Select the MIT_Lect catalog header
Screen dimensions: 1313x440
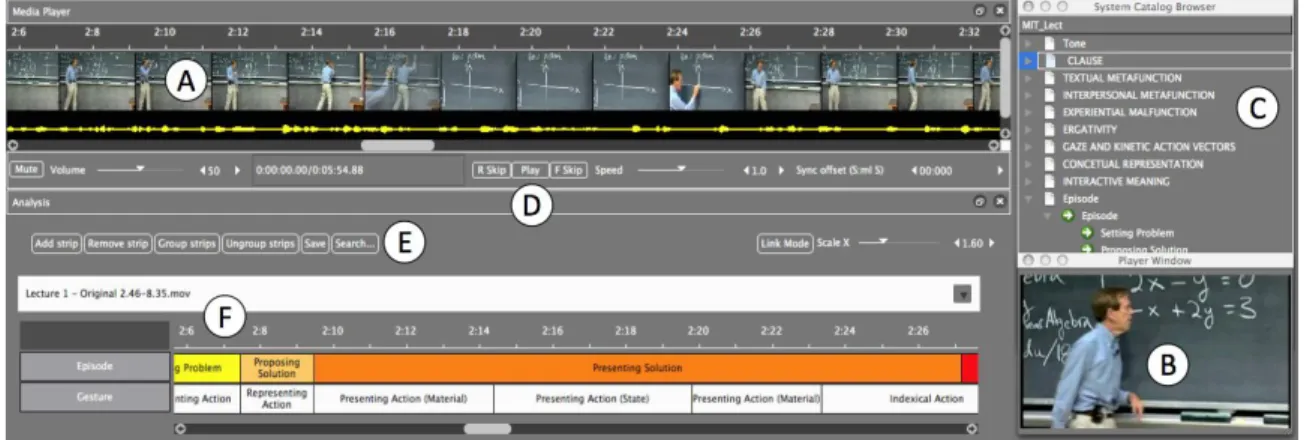tap(1155, 25)
